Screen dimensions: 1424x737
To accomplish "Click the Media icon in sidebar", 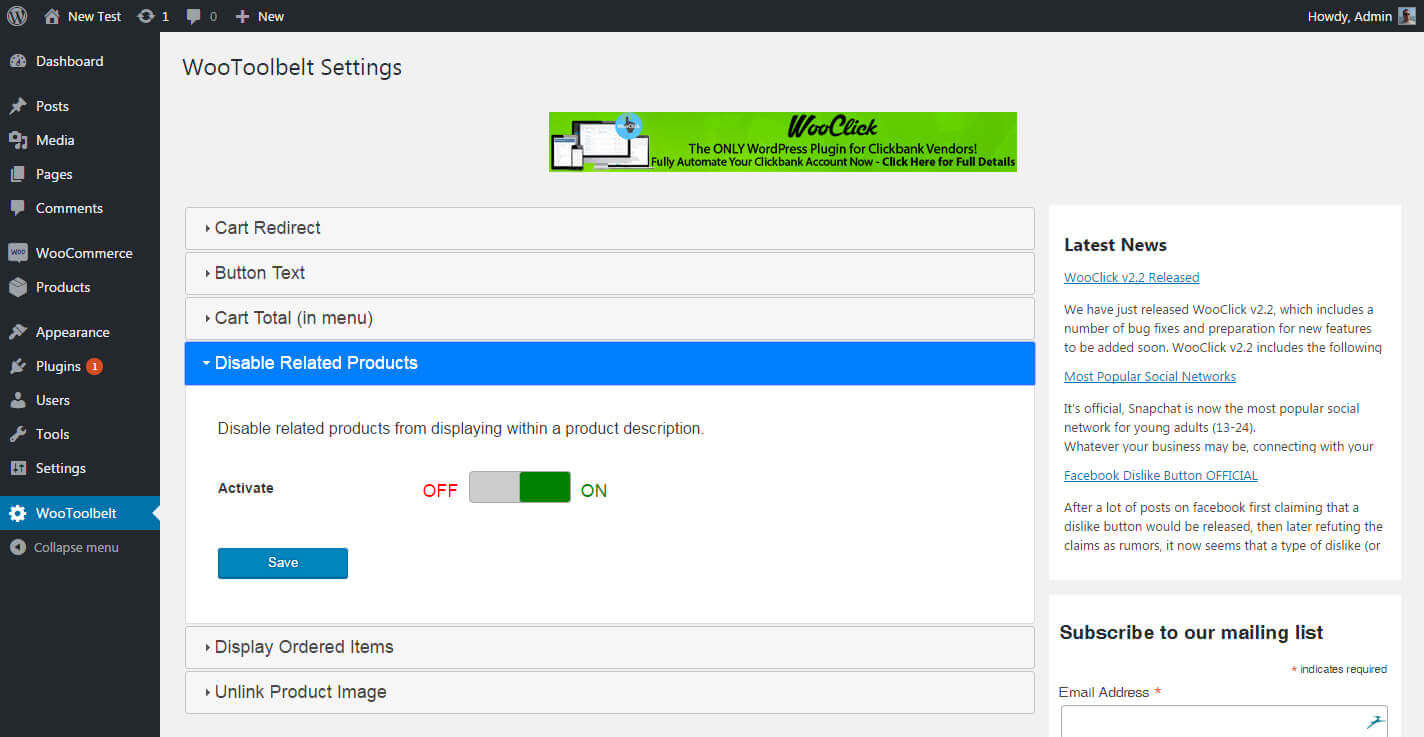I will point(17,140).
